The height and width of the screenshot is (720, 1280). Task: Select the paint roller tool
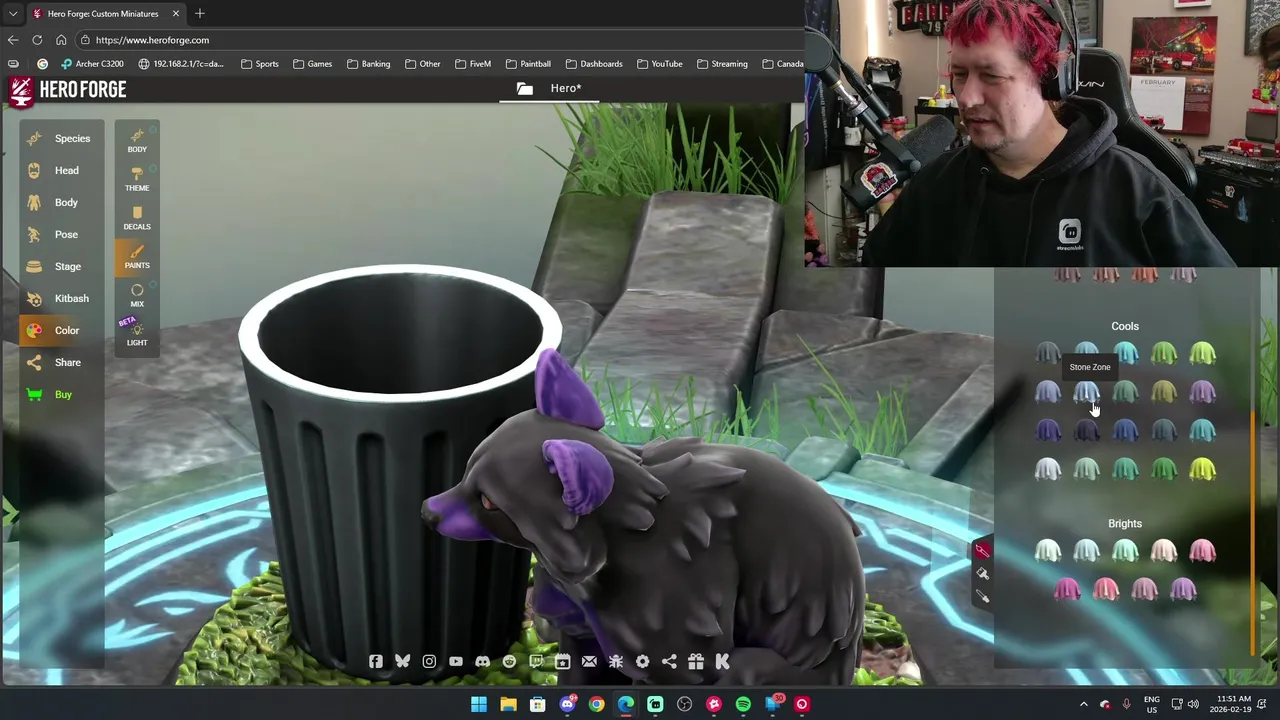(982, 574)
